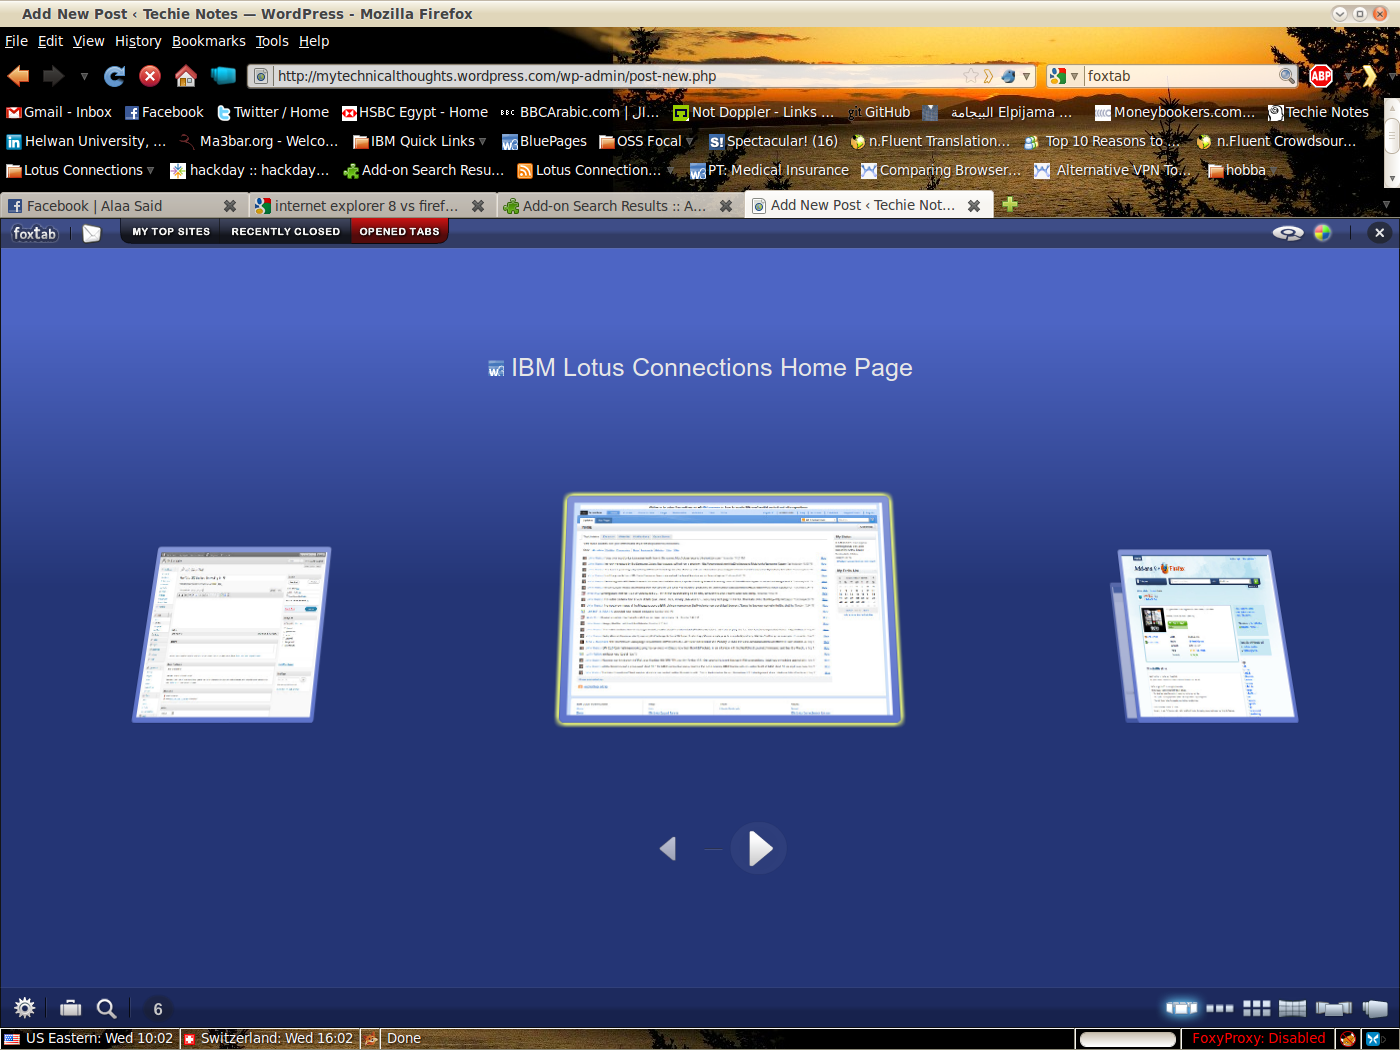Select the carousel layout view

1181,1008
